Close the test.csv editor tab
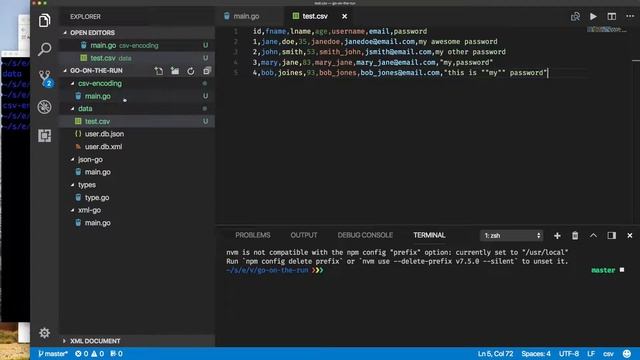 344,16
